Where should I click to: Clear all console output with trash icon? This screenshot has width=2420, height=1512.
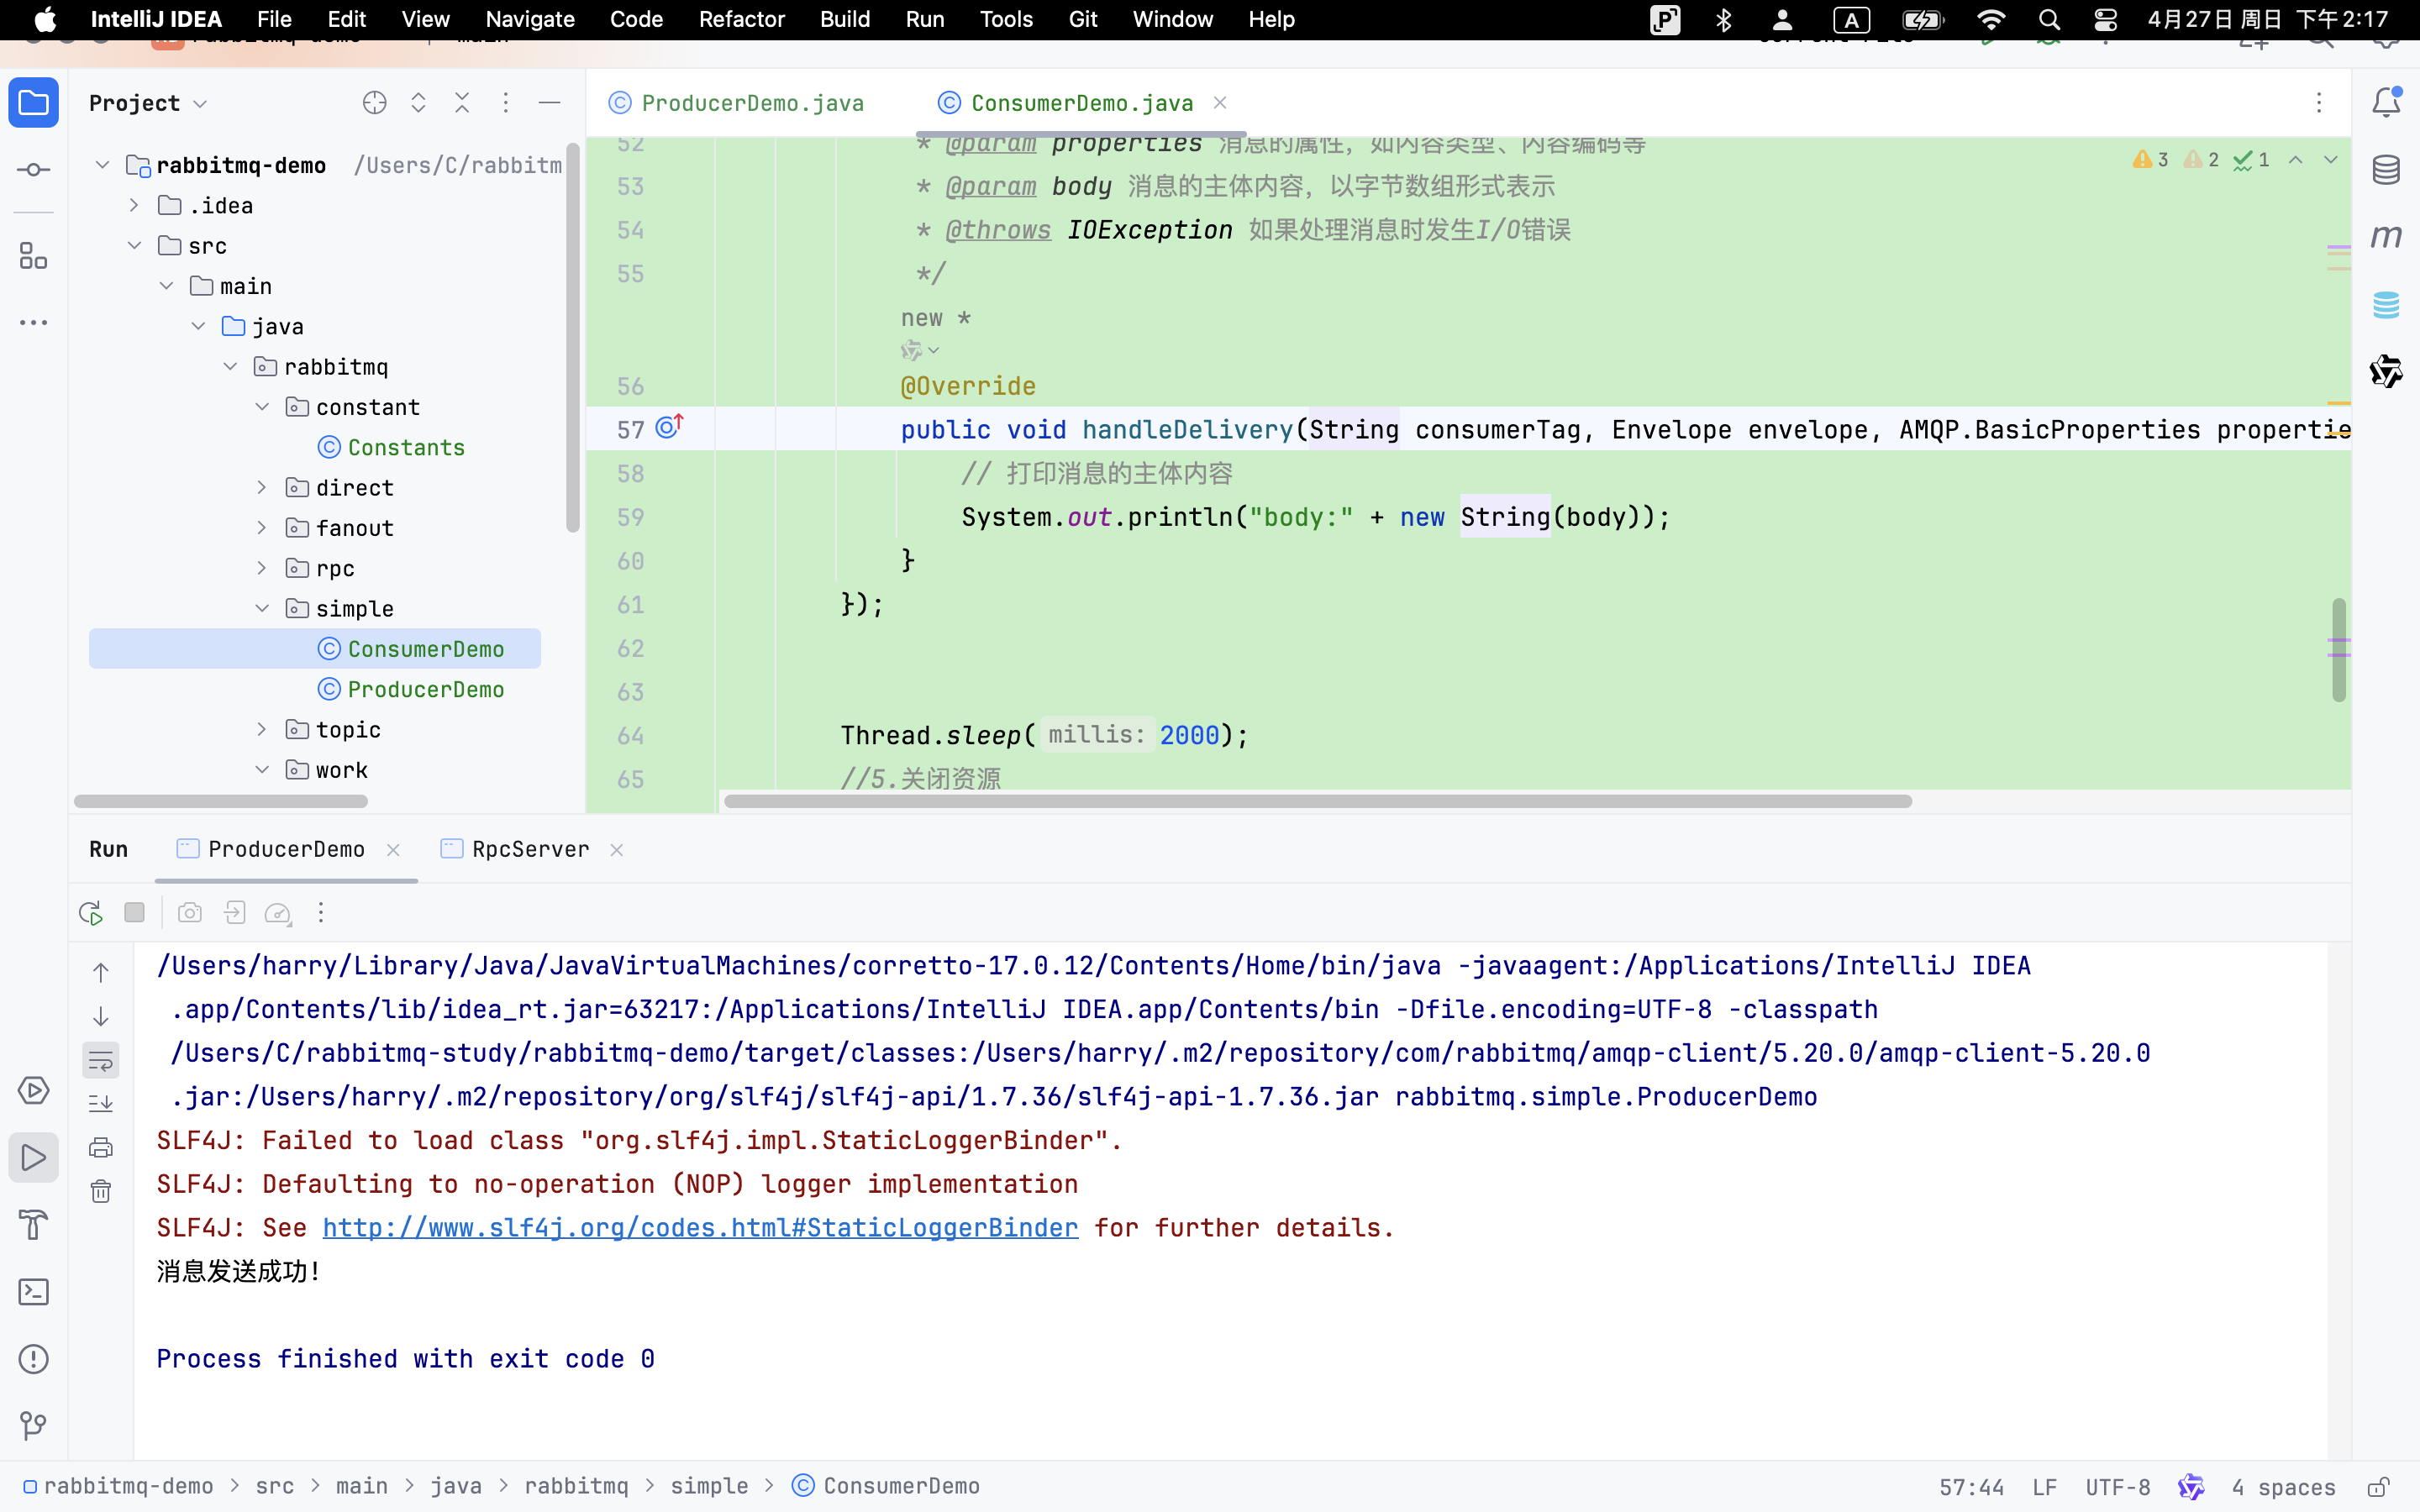tap(101, 1192)
